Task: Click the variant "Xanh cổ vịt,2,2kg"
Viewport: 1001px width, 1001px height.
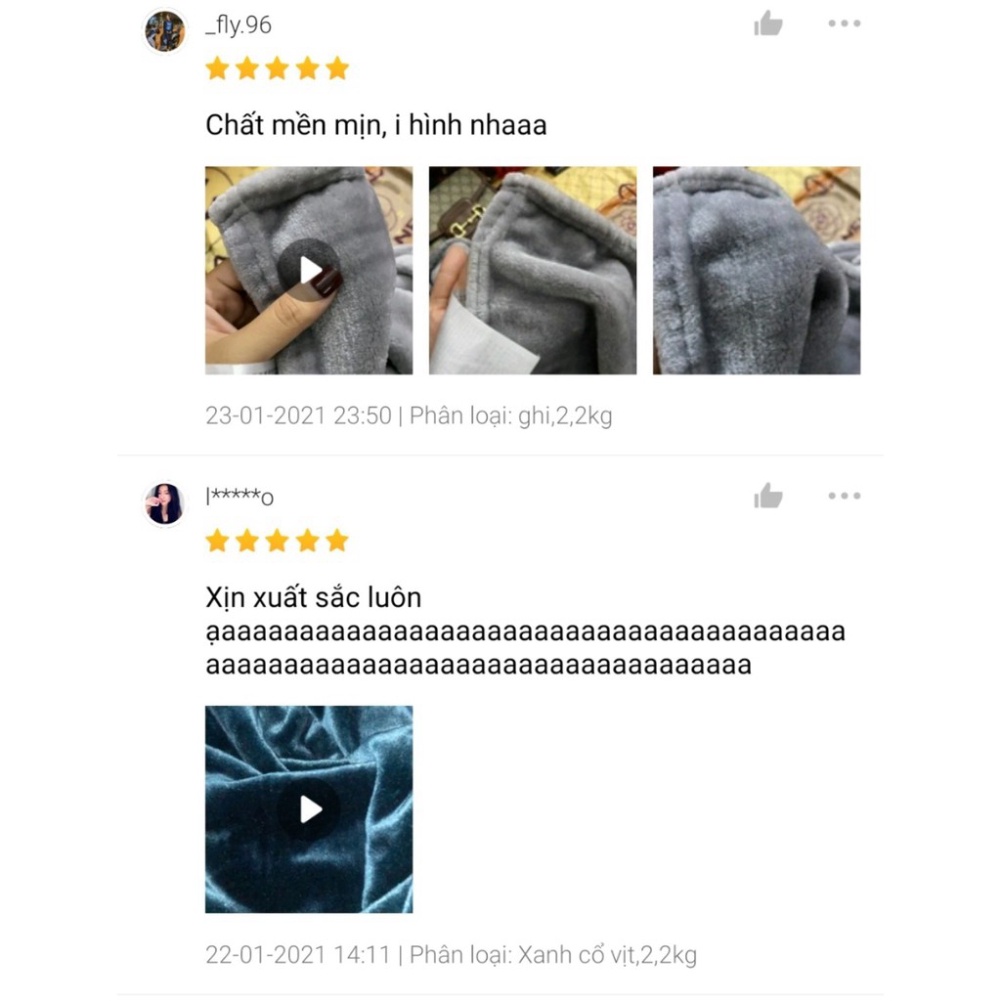Action: tap(607, 955)
